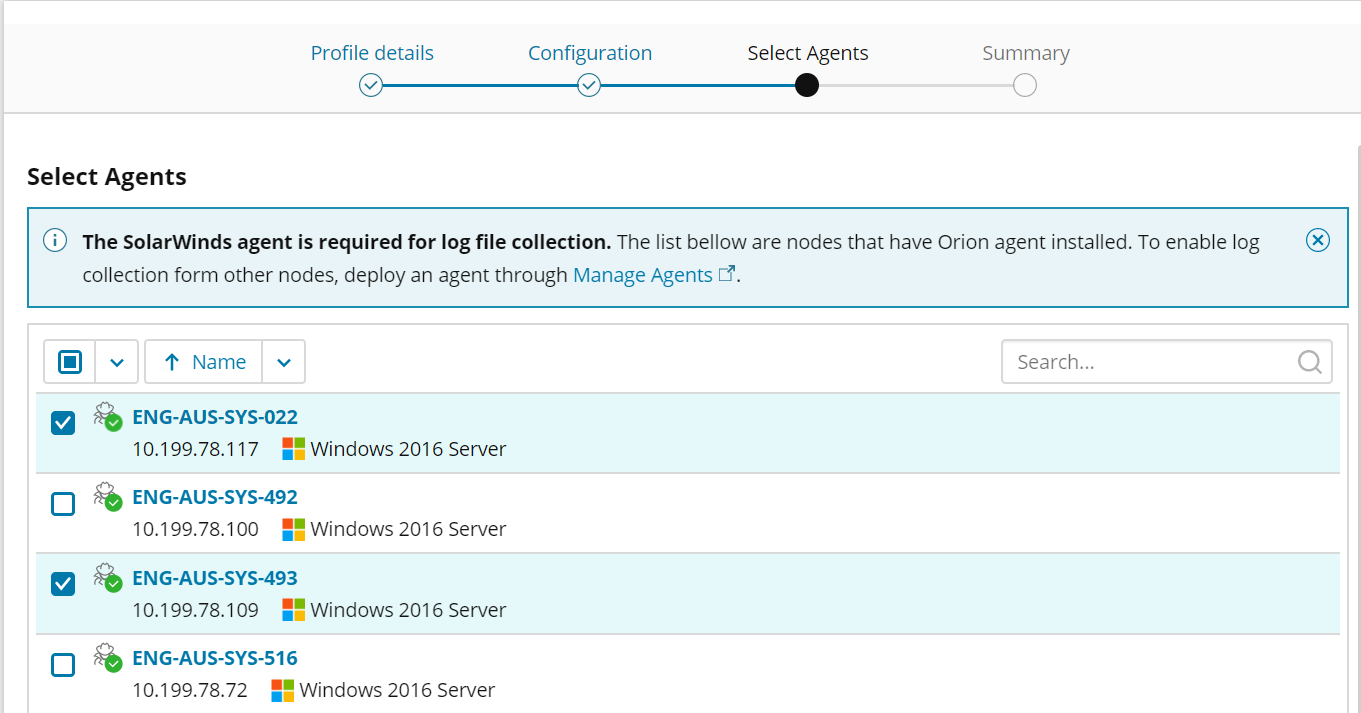This screenshot has height=713, width=1361.
Task: Toggle the select-all checkbox in the list toolbar
Action: coord(69,362)
